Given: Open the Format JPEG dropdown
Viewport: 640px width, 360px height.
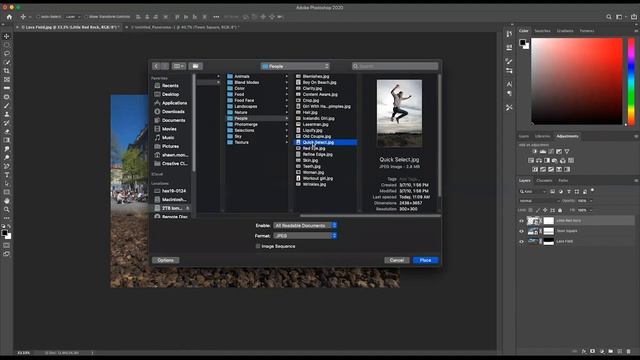Looking at the screenshot, I should pos(305,236).
